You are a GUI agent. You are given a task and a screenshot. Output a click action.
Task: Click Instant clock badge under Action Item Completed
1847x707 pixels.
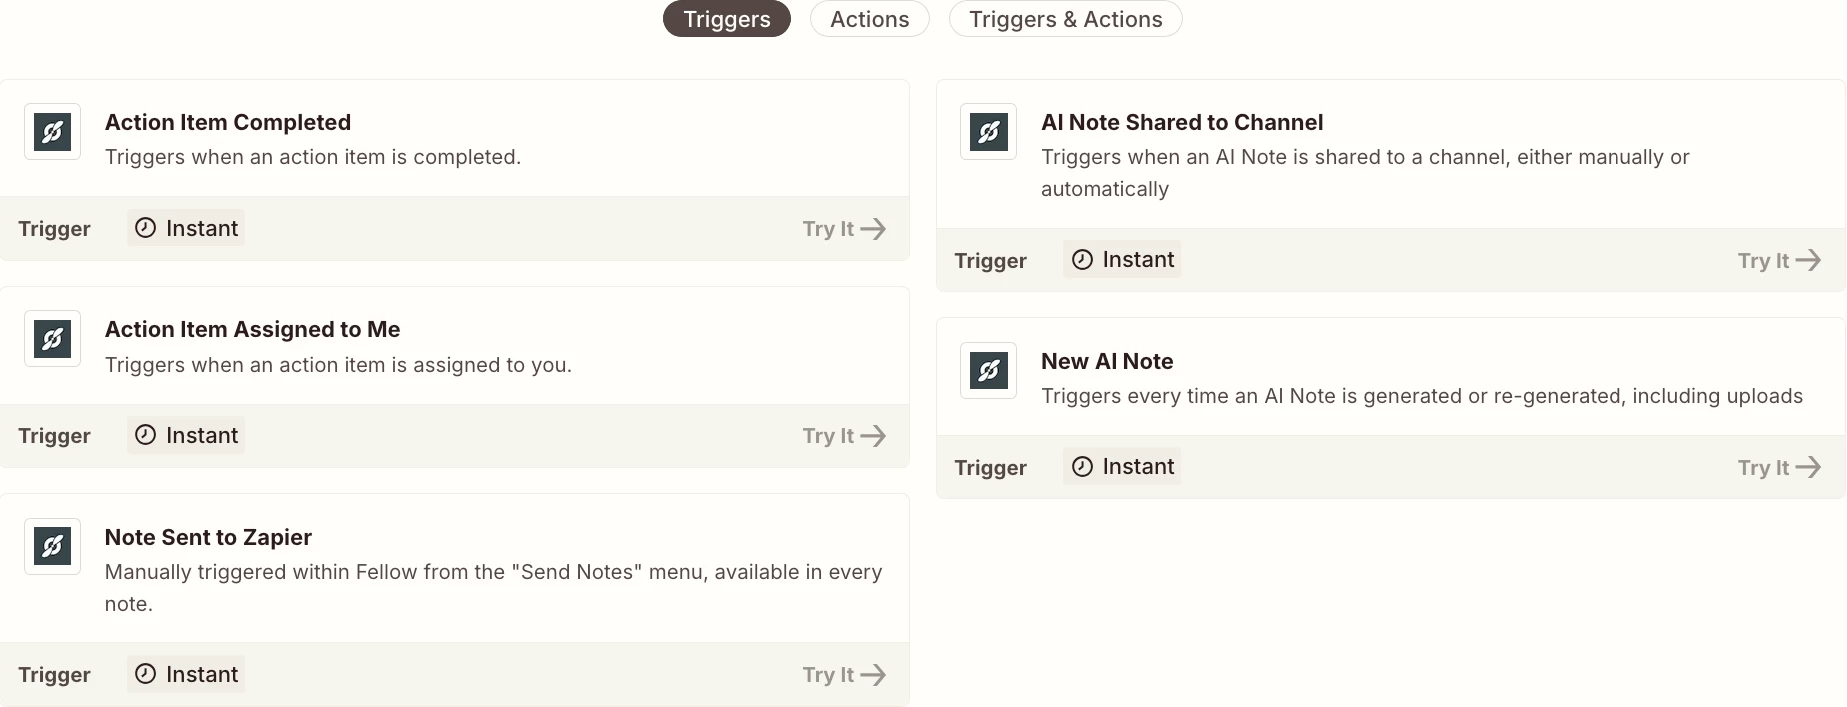(186, 228)
